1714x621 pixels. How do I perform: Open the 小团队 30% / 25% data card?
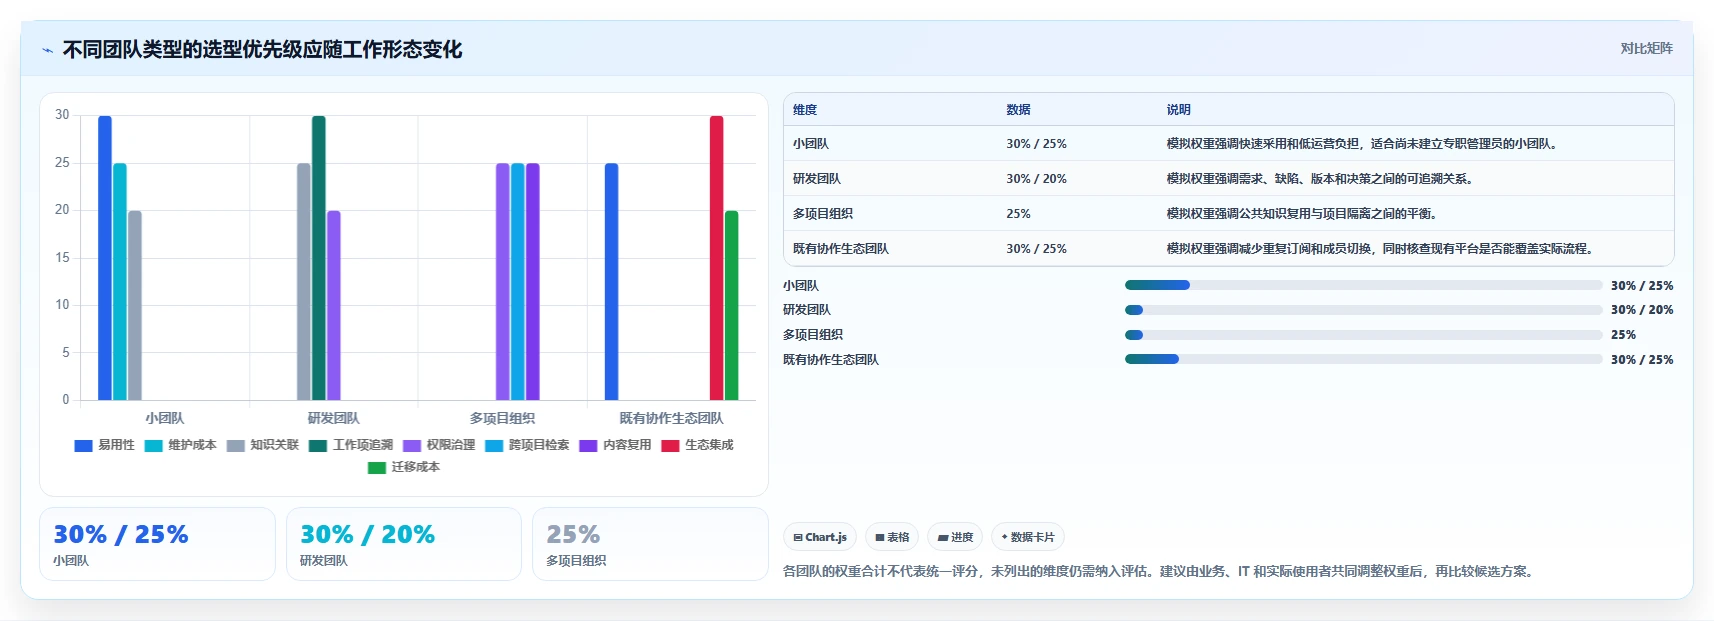(x=157, y=544)
